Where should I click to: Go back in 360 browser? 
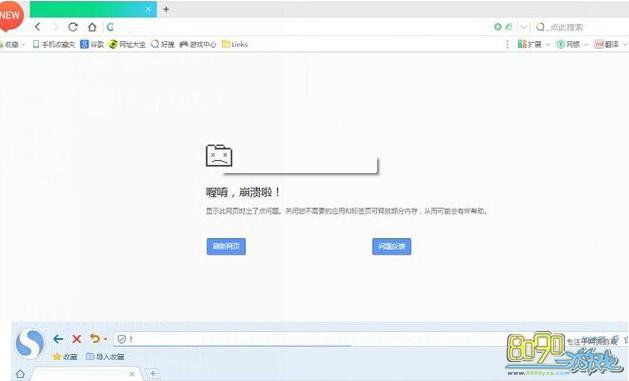38,27
